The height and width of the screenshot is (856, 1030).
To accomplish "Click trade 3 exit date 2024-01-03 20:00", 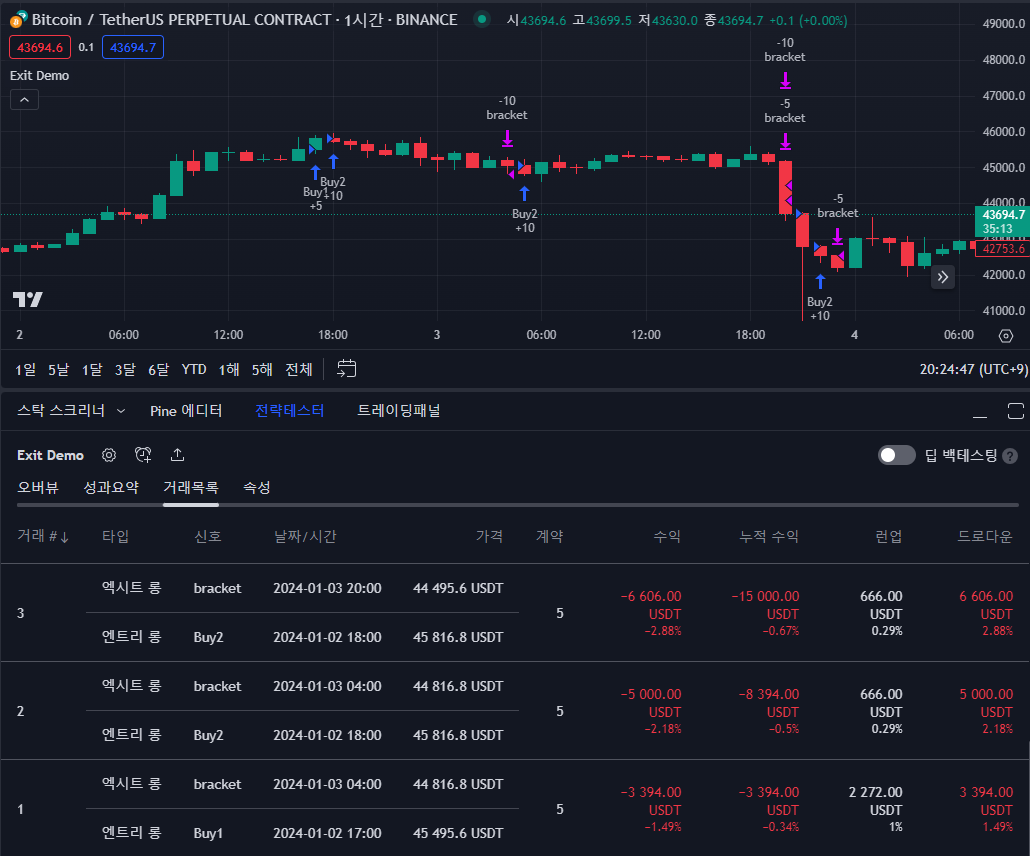I will click(x=327, y=588).
